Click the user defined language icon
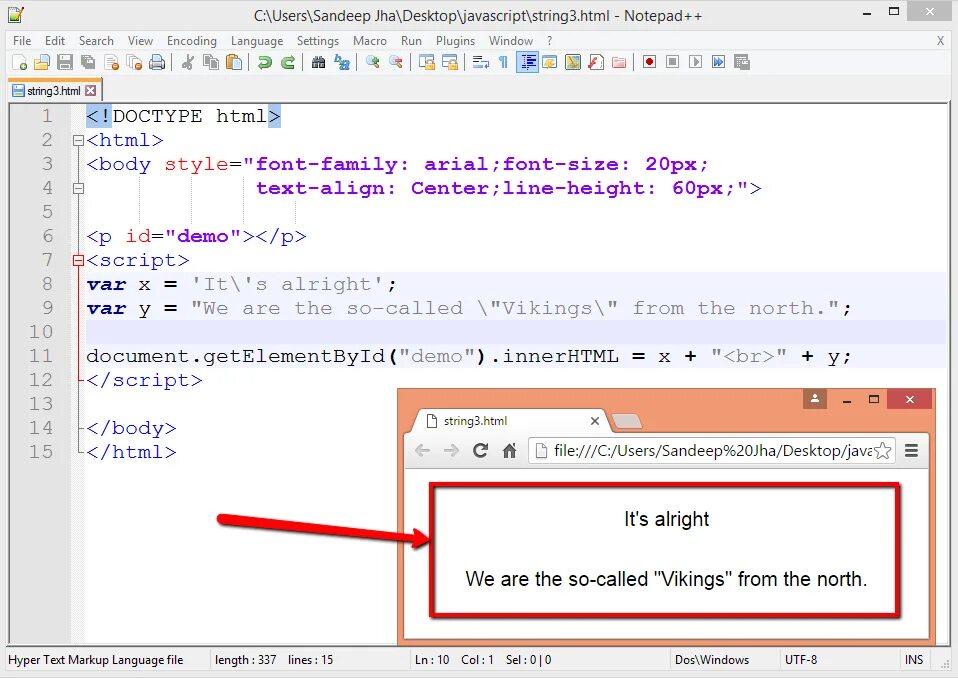This screenshot has width=958, height=678. pos(549,62)
